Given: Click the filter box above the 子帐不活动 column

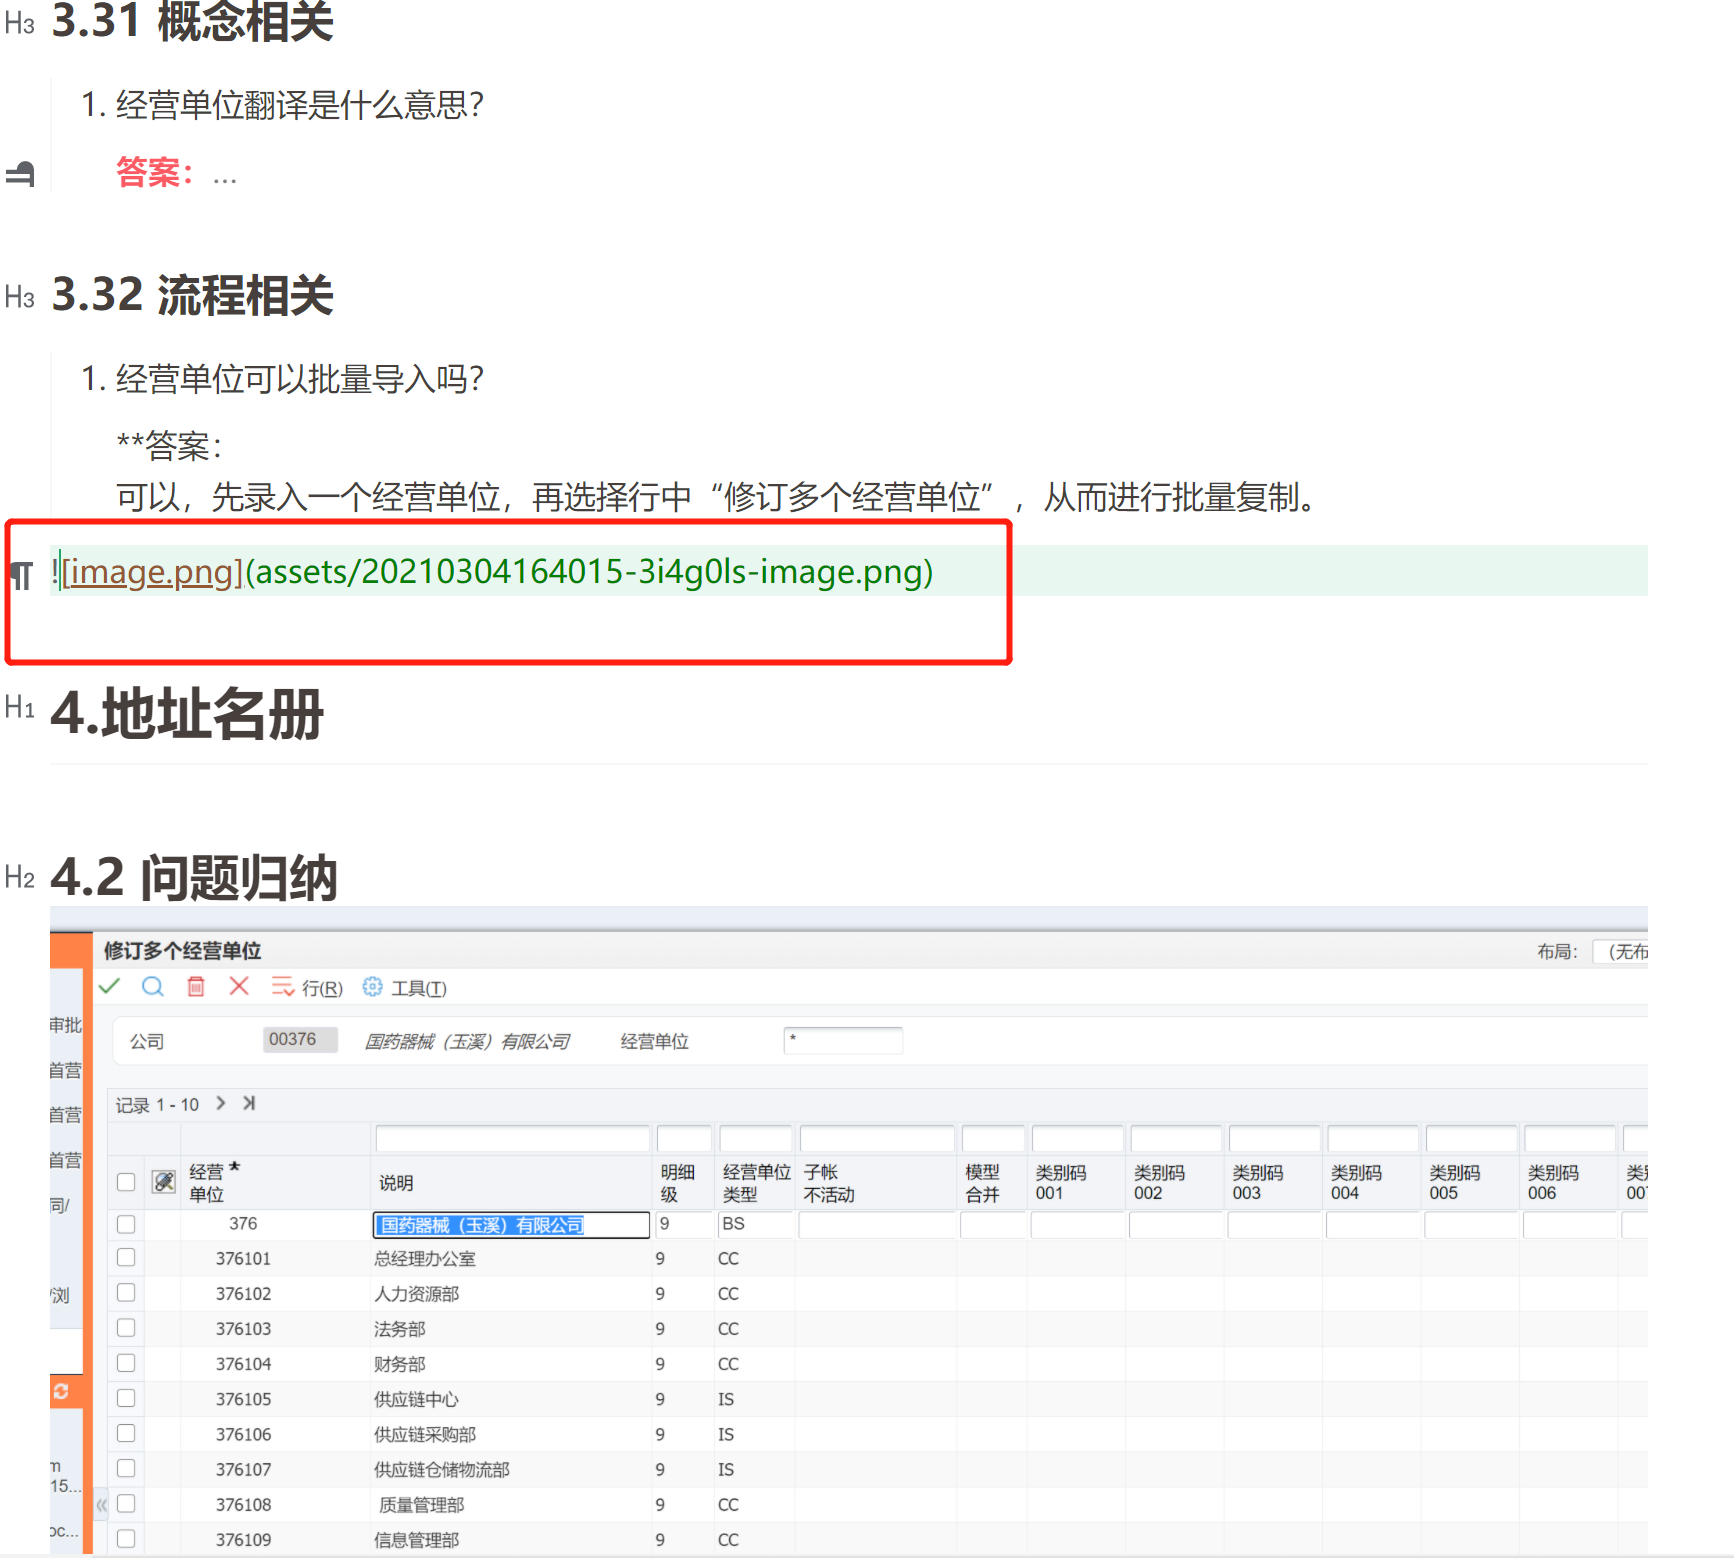Looking at the screenshot, I should [x=877, y=1139].
